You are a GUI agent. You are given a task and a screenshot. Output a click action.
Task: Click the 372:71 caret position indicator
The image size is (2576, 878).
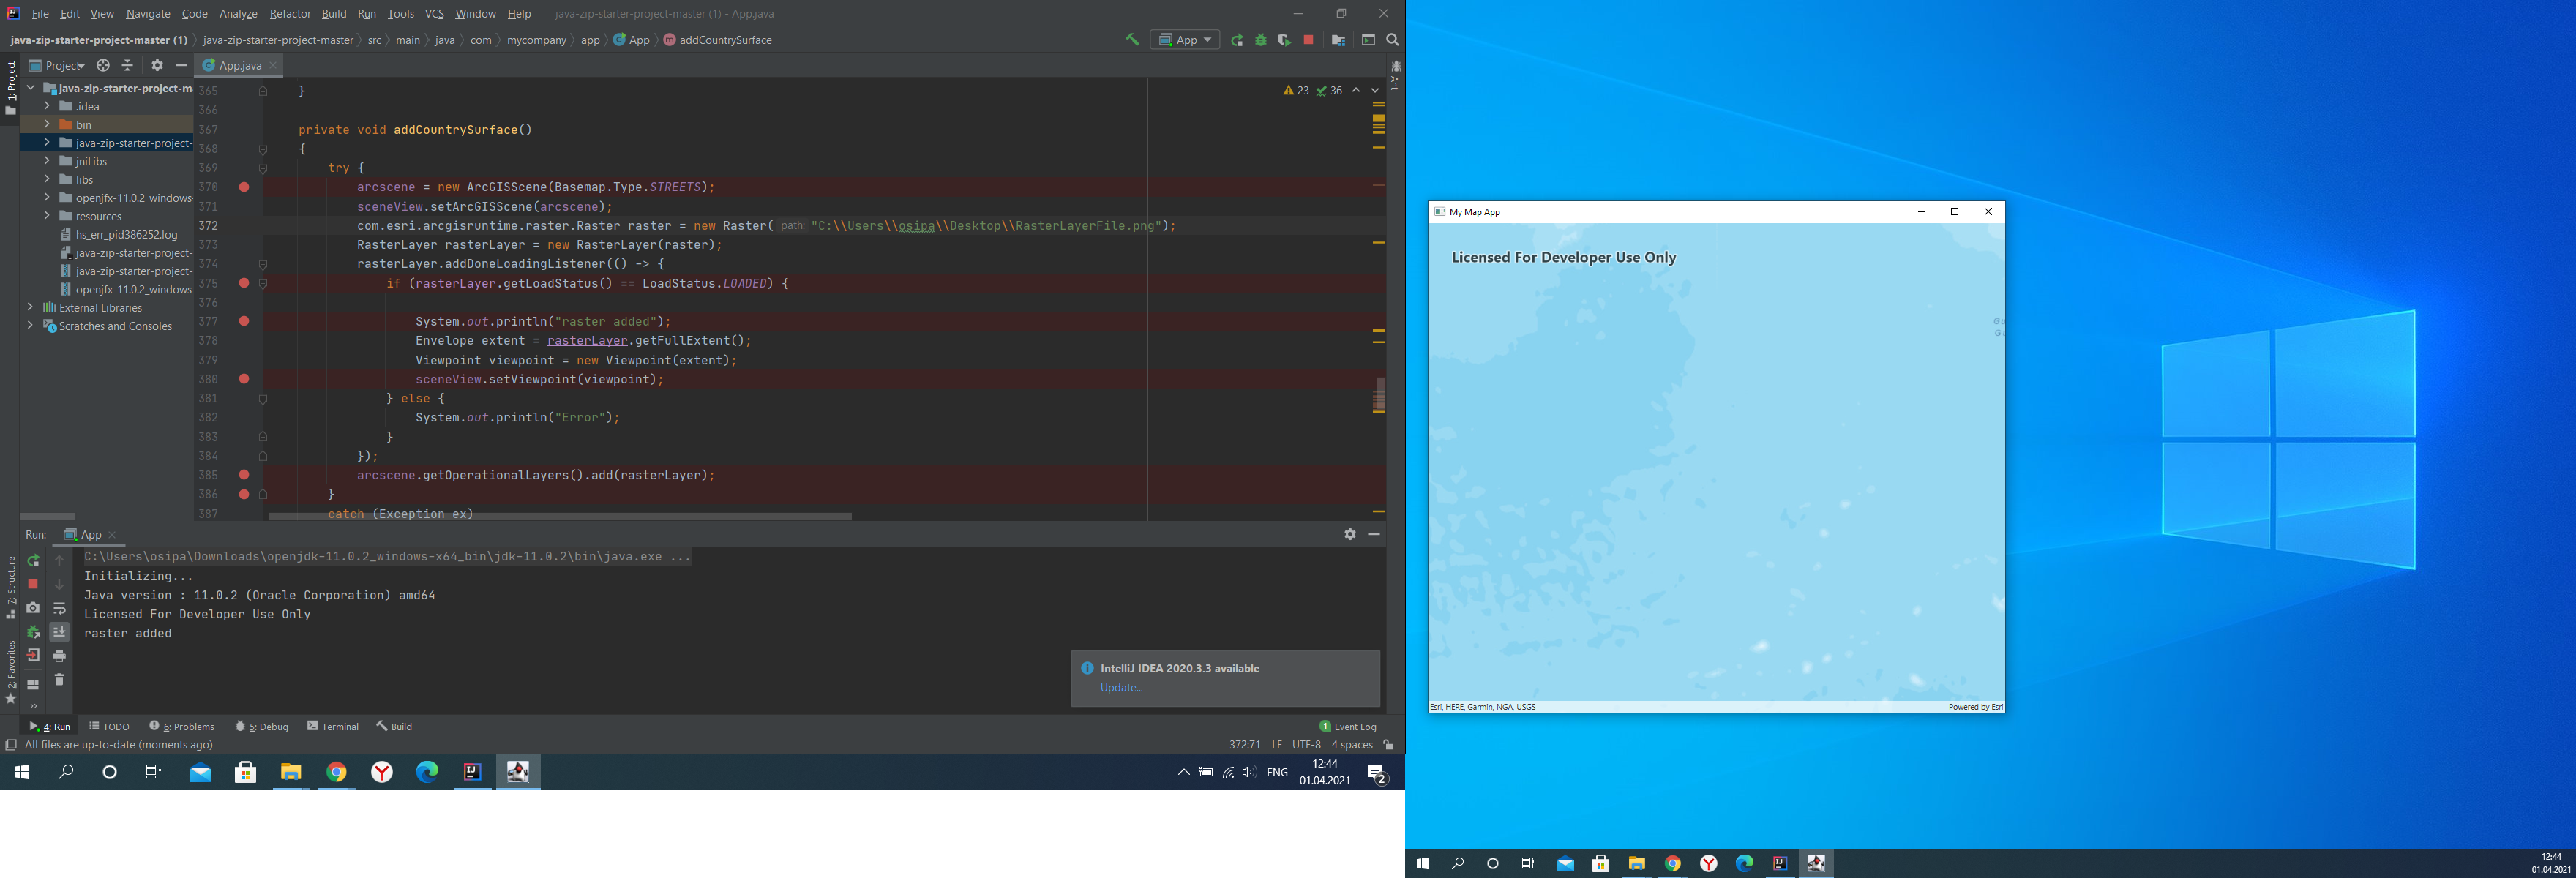coord(1243,744)
